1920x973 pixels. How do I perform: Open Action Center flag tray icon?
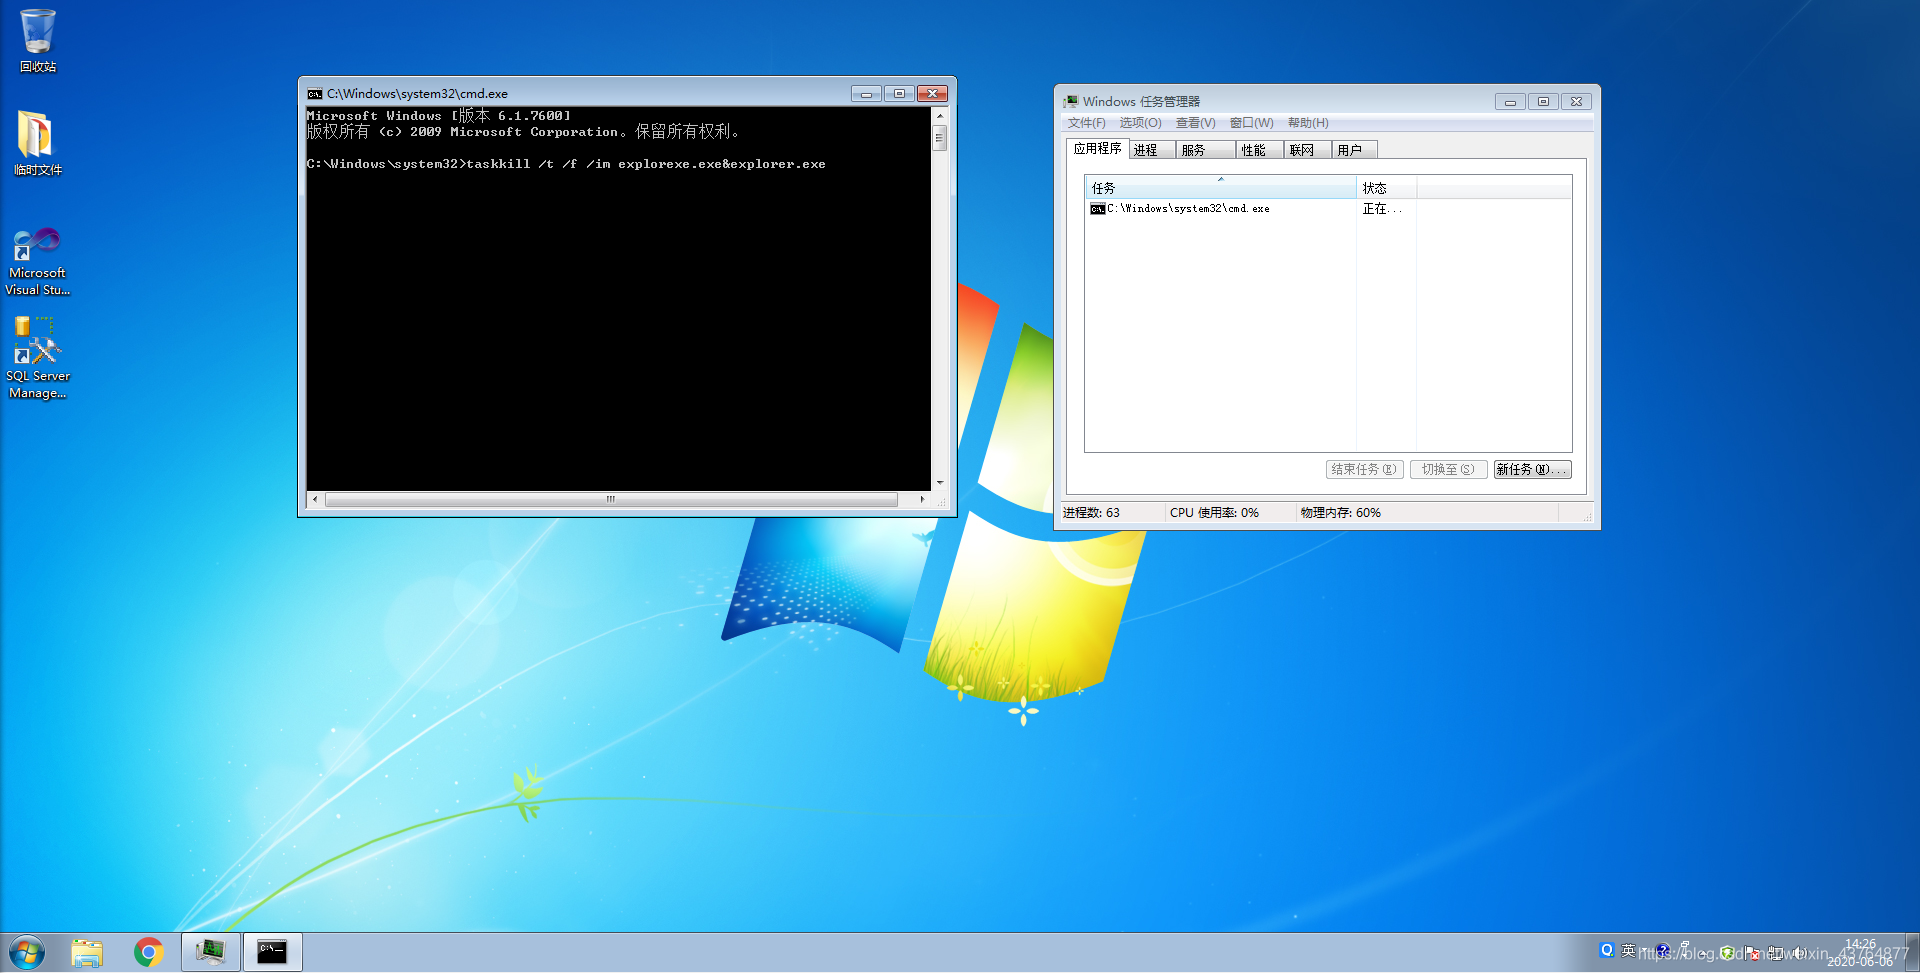point(1751,953)
